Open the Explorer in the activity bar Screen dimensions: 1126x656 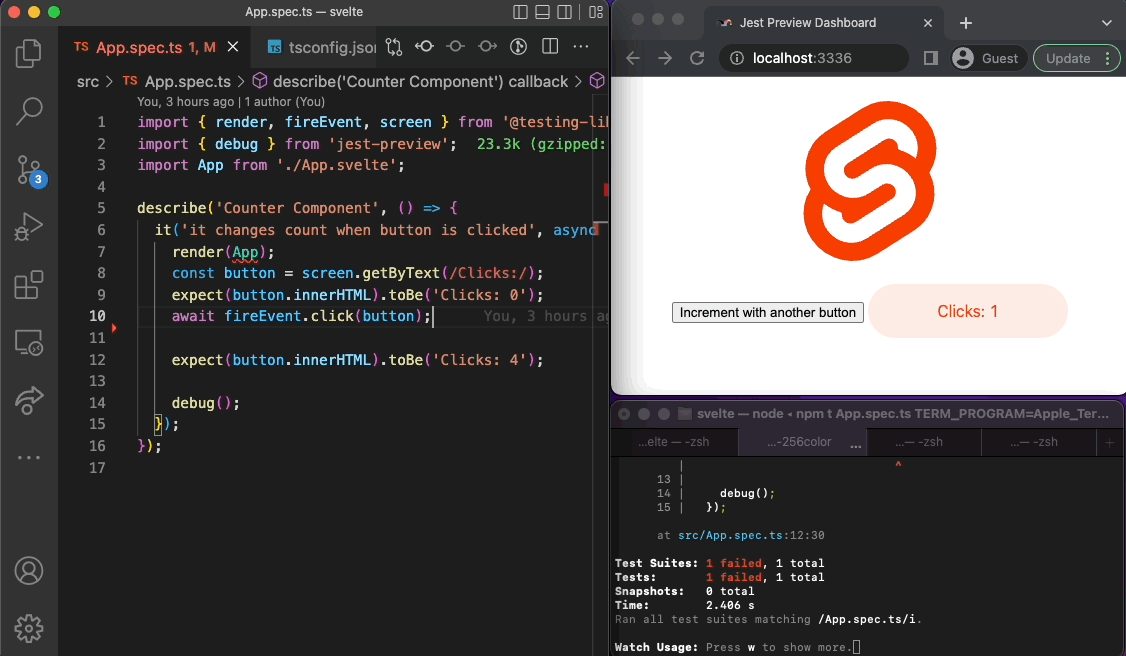28,54
